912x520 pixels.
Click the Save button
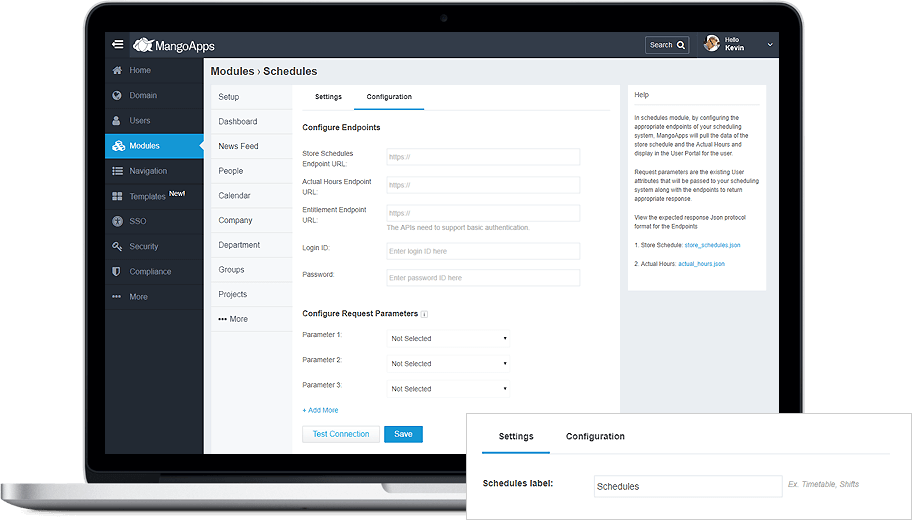(x=403, y=434)
